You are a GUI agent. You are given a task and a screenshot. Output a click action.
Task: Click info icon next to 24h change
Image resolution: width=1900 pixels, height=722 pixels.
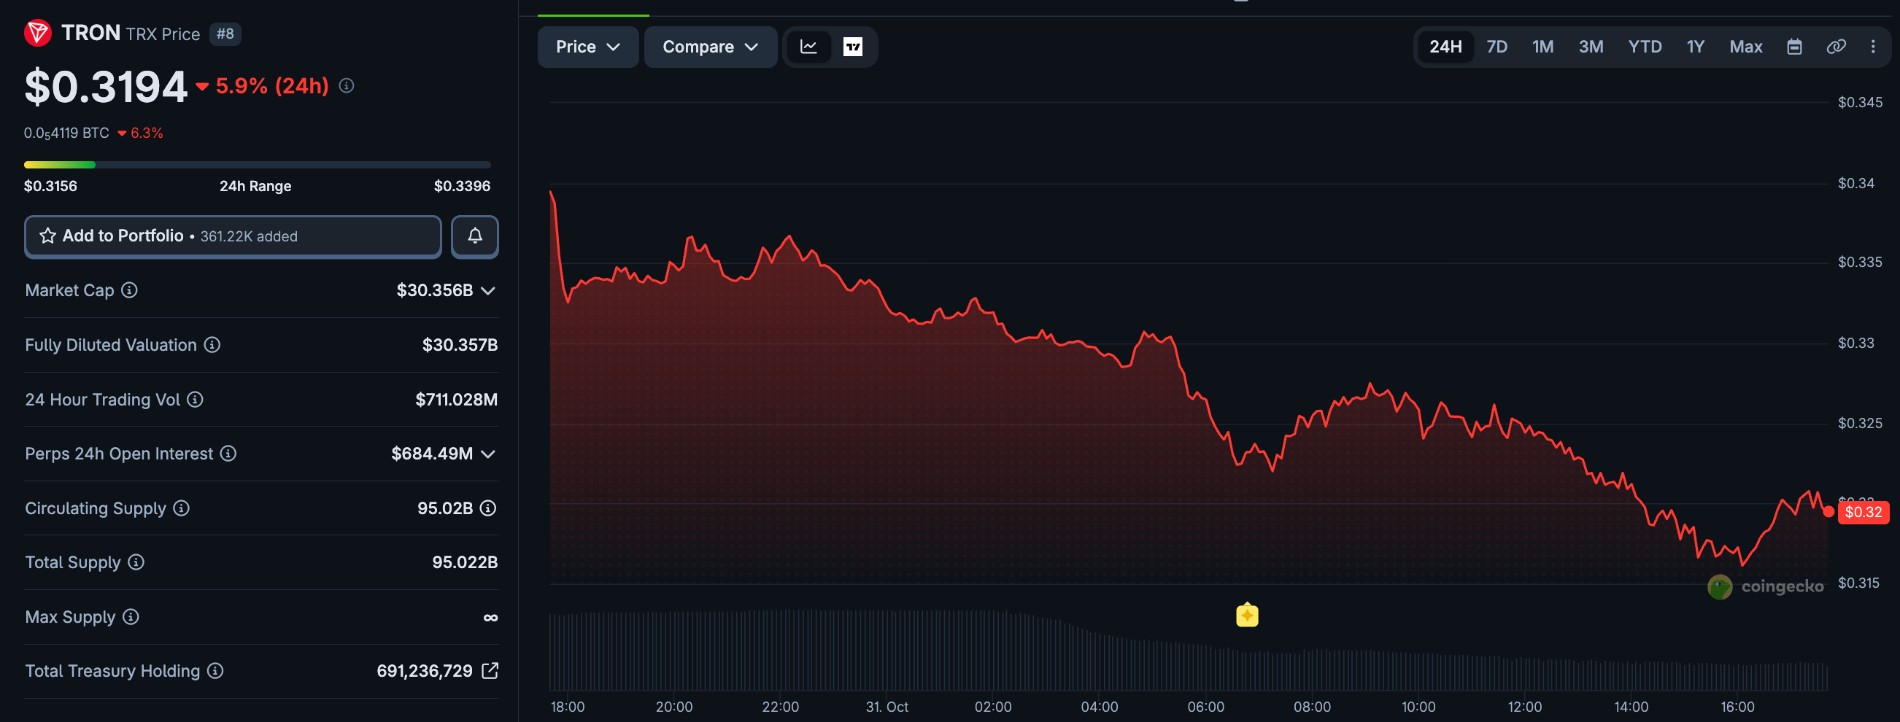point(346,86)
